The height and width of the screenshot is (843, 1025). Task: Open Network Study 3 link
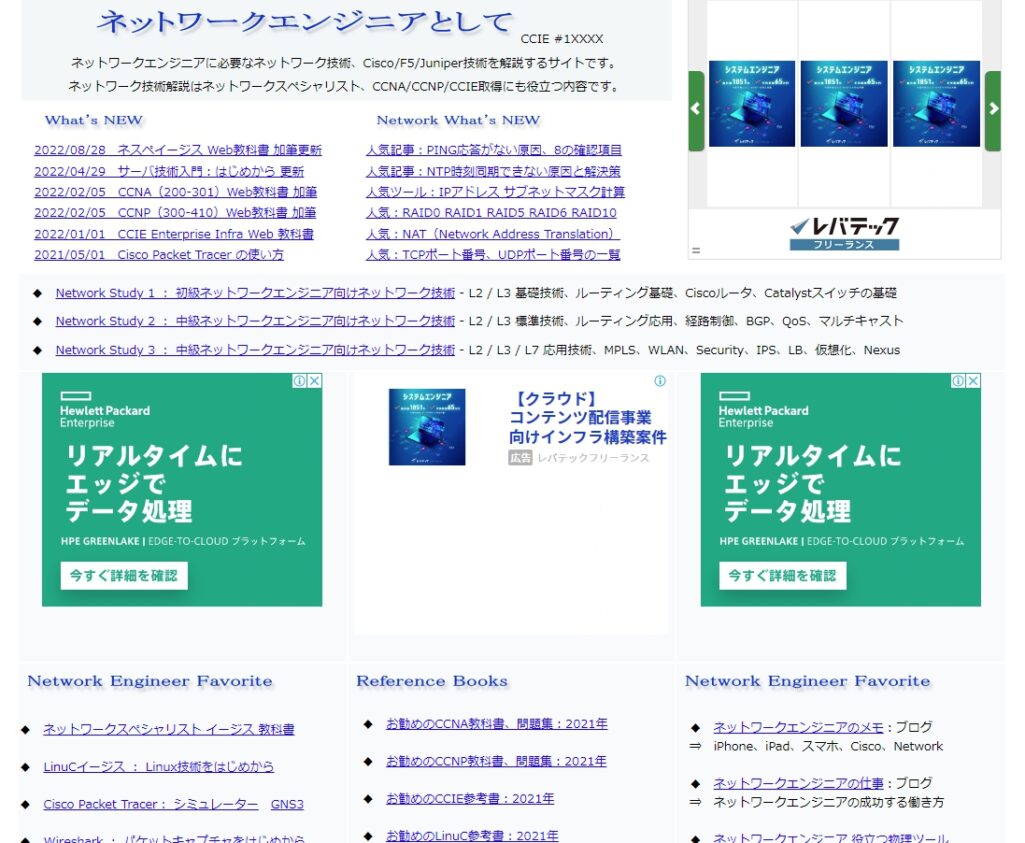click(255, 350)
